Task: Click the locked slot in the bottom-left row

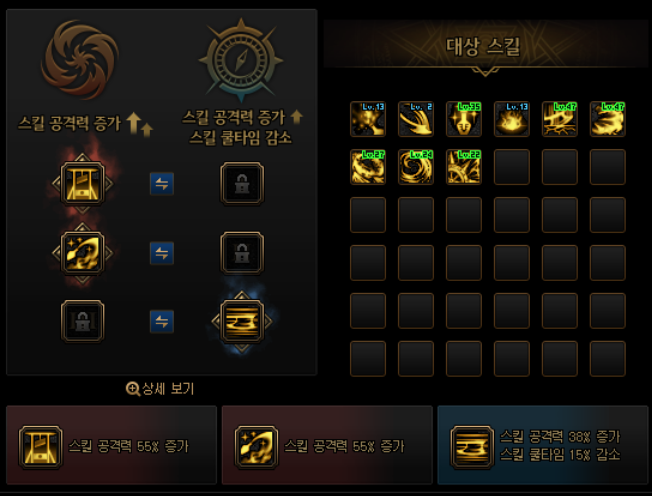Action: tap(82, 321)
